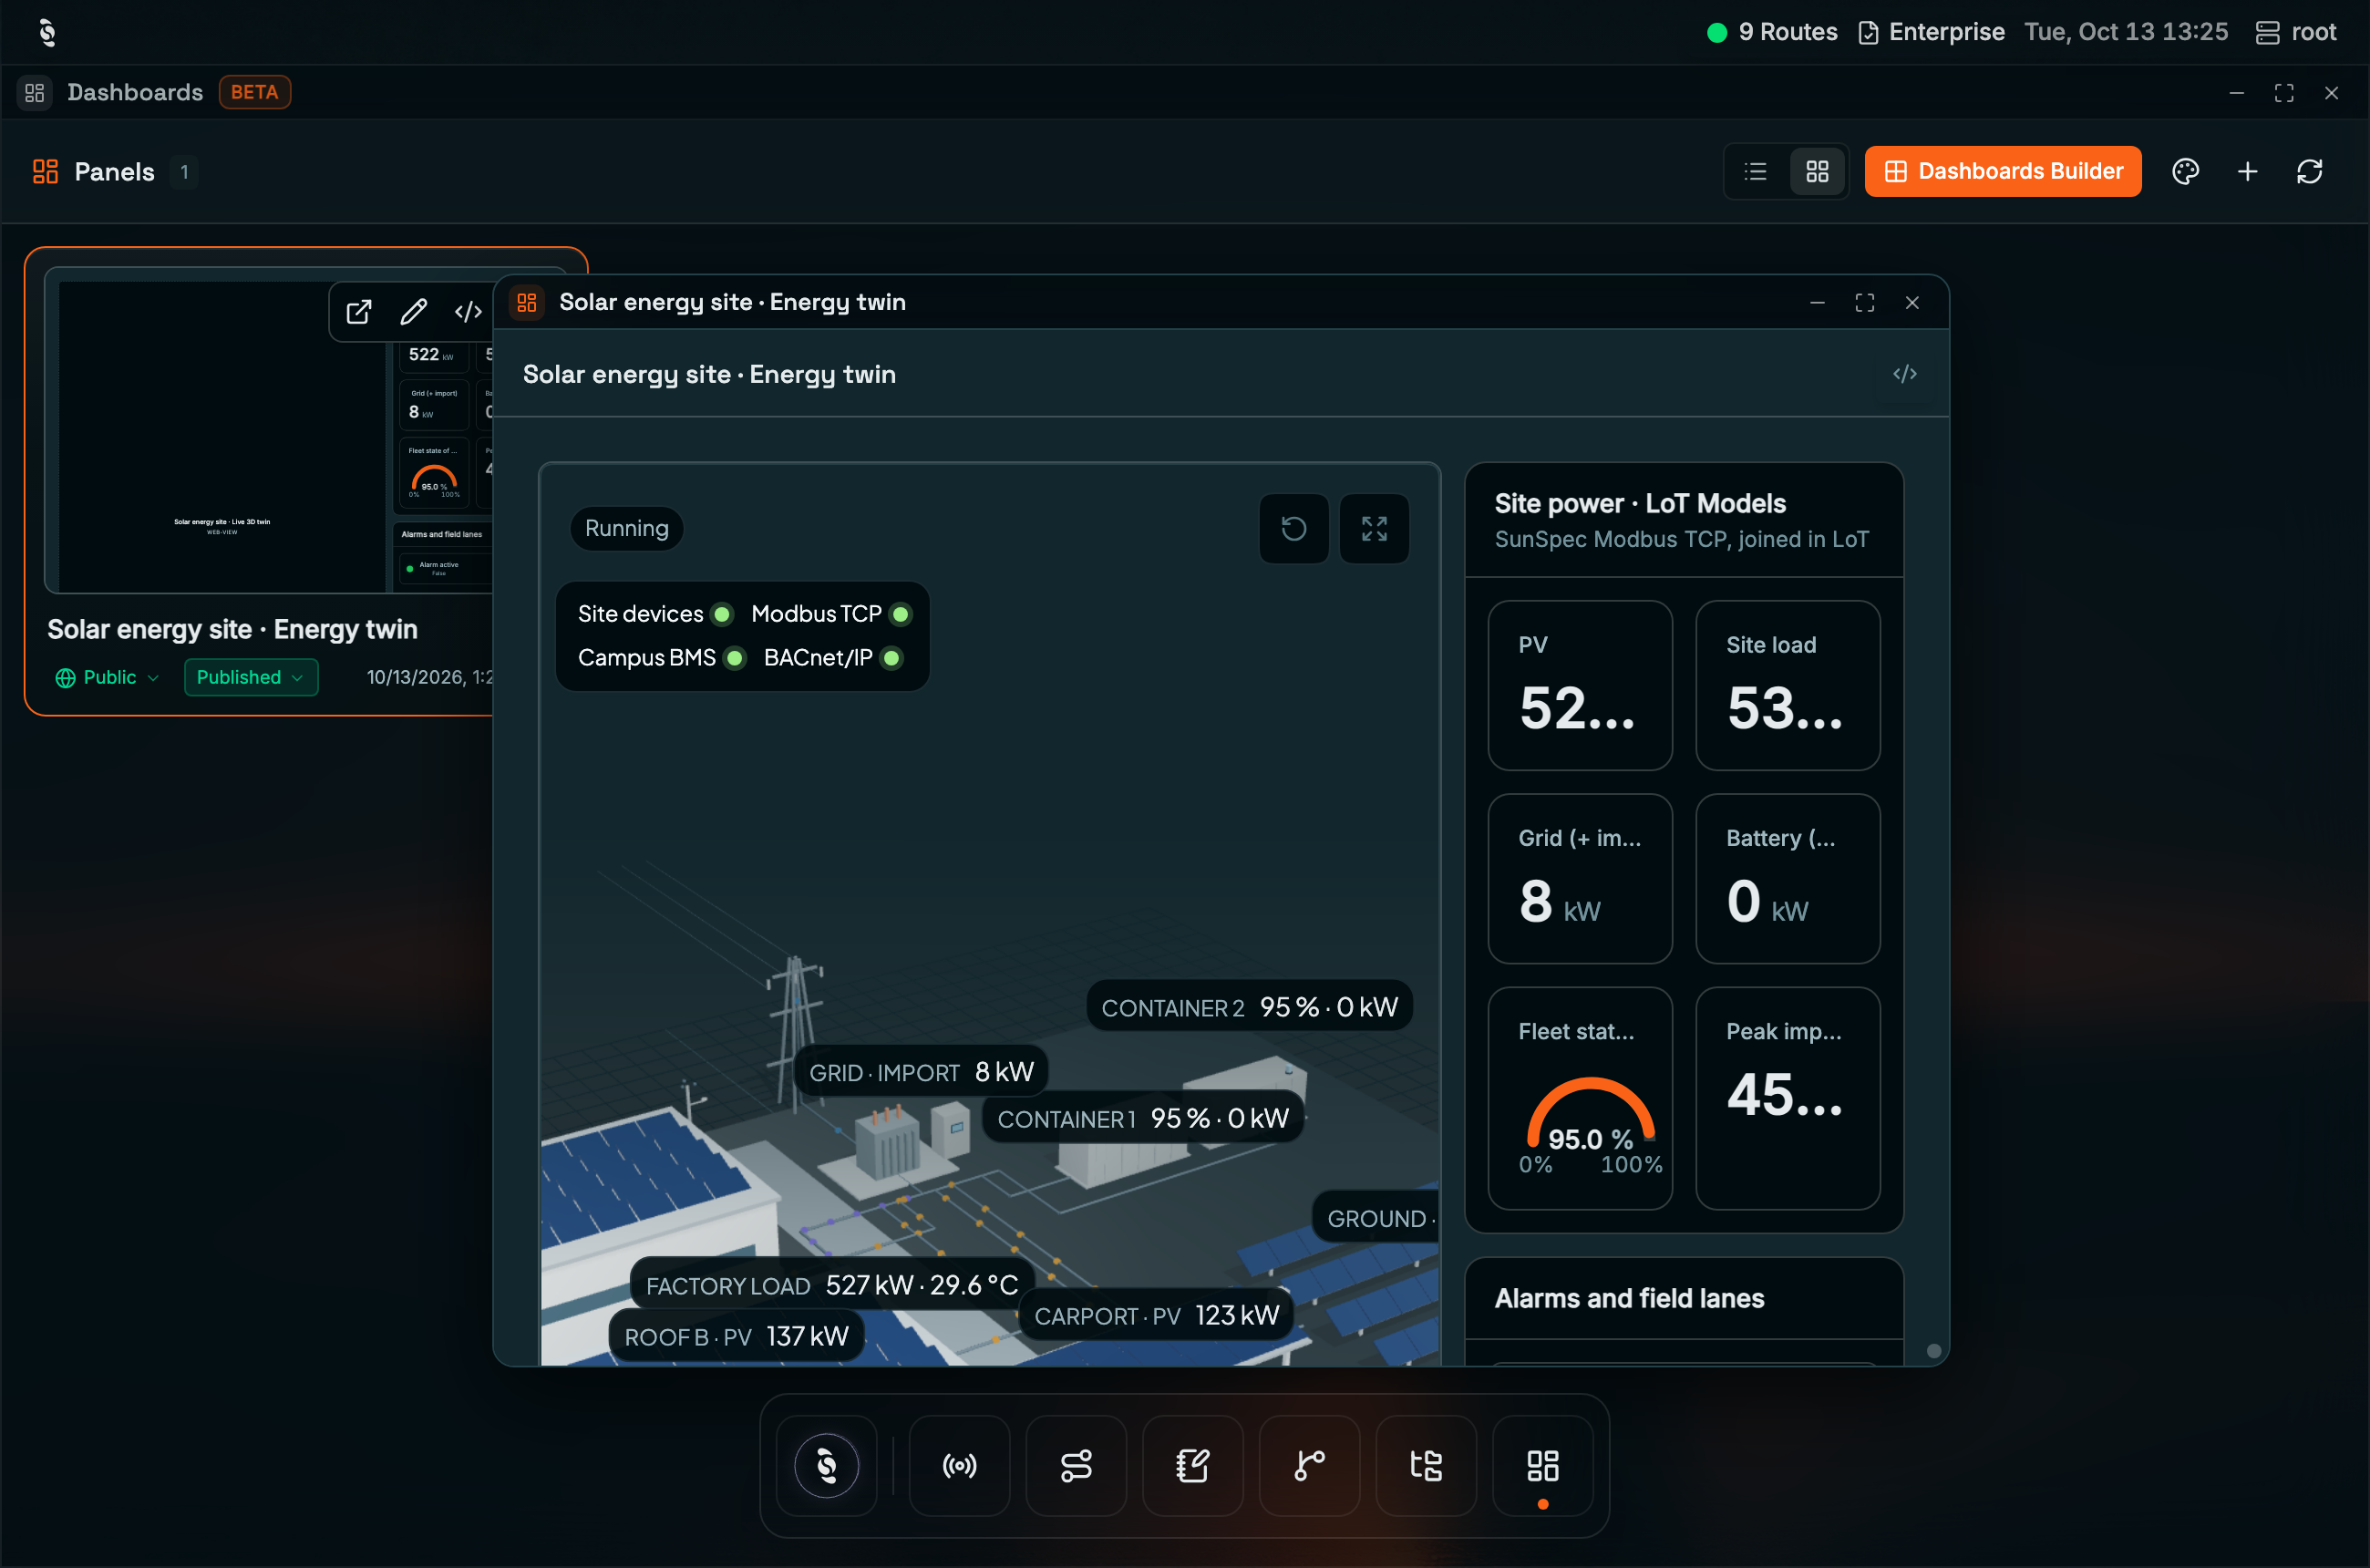2370x1568 pixels.
Task: Expand 3D twin view to fullscreen
Action: click(1374, 528)
